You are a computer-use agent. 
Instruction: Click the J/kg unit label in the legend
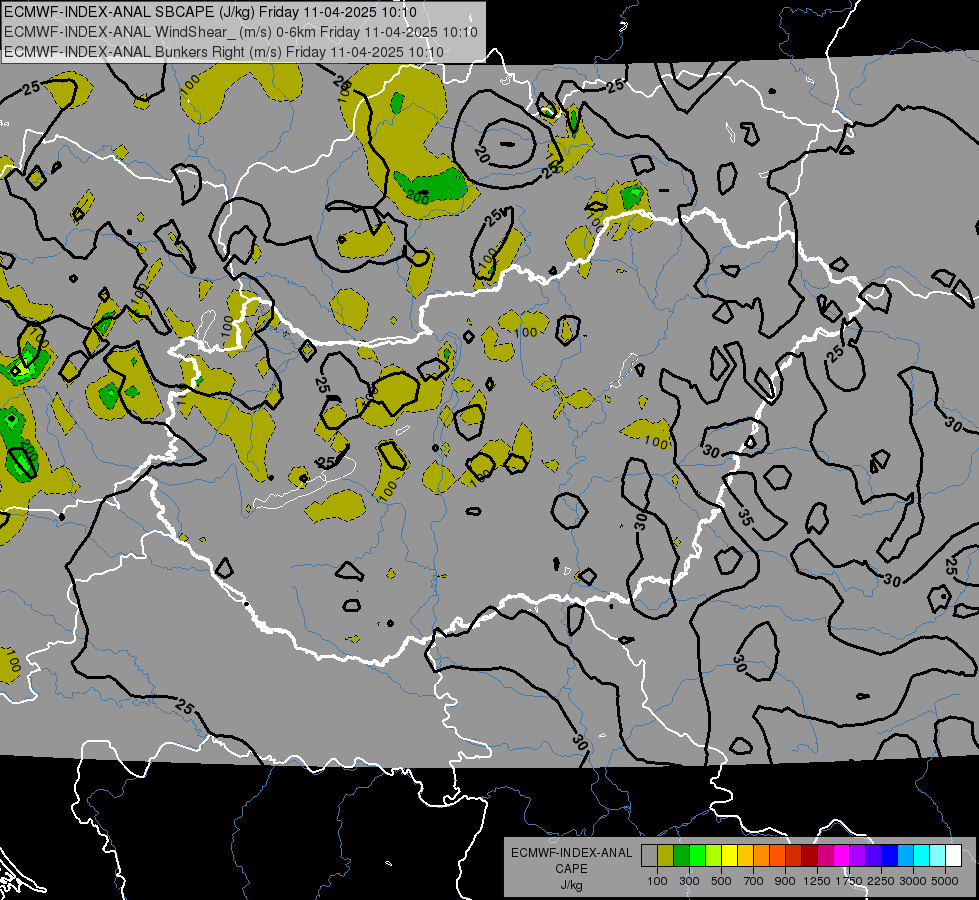571,885
